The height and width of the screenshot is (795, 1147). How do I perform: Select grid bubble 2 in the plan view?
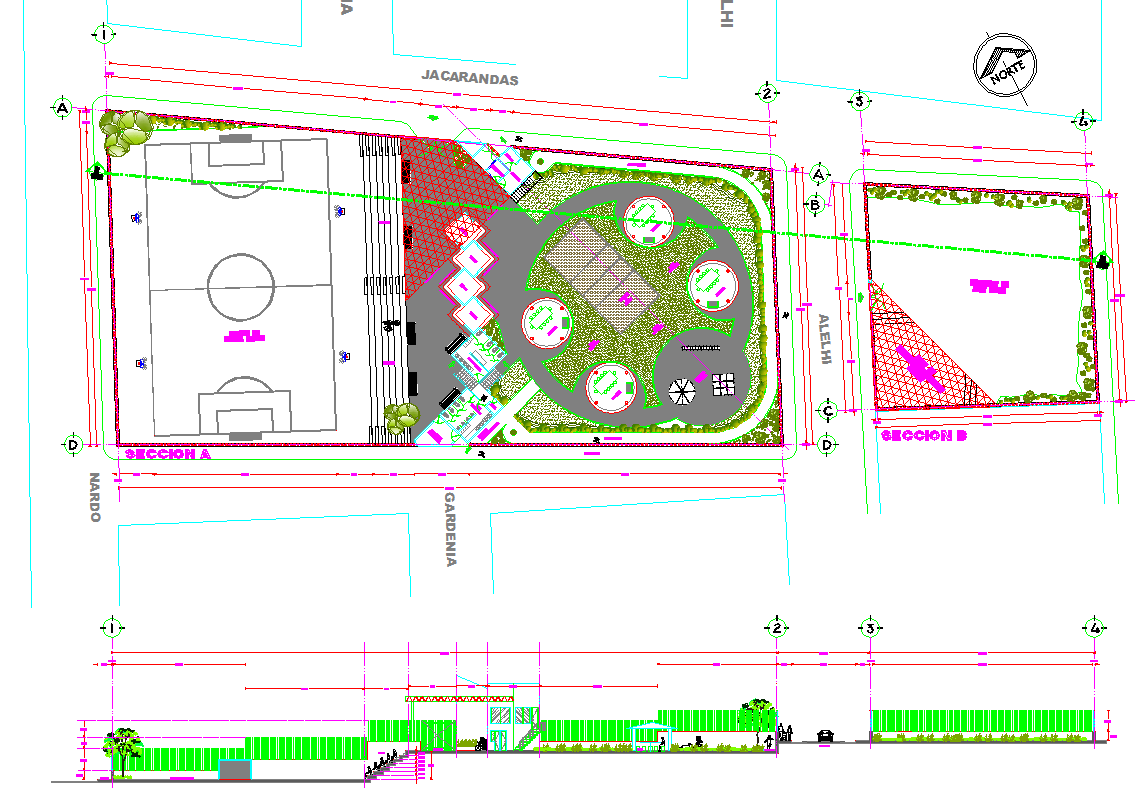(x=767, y=93)
